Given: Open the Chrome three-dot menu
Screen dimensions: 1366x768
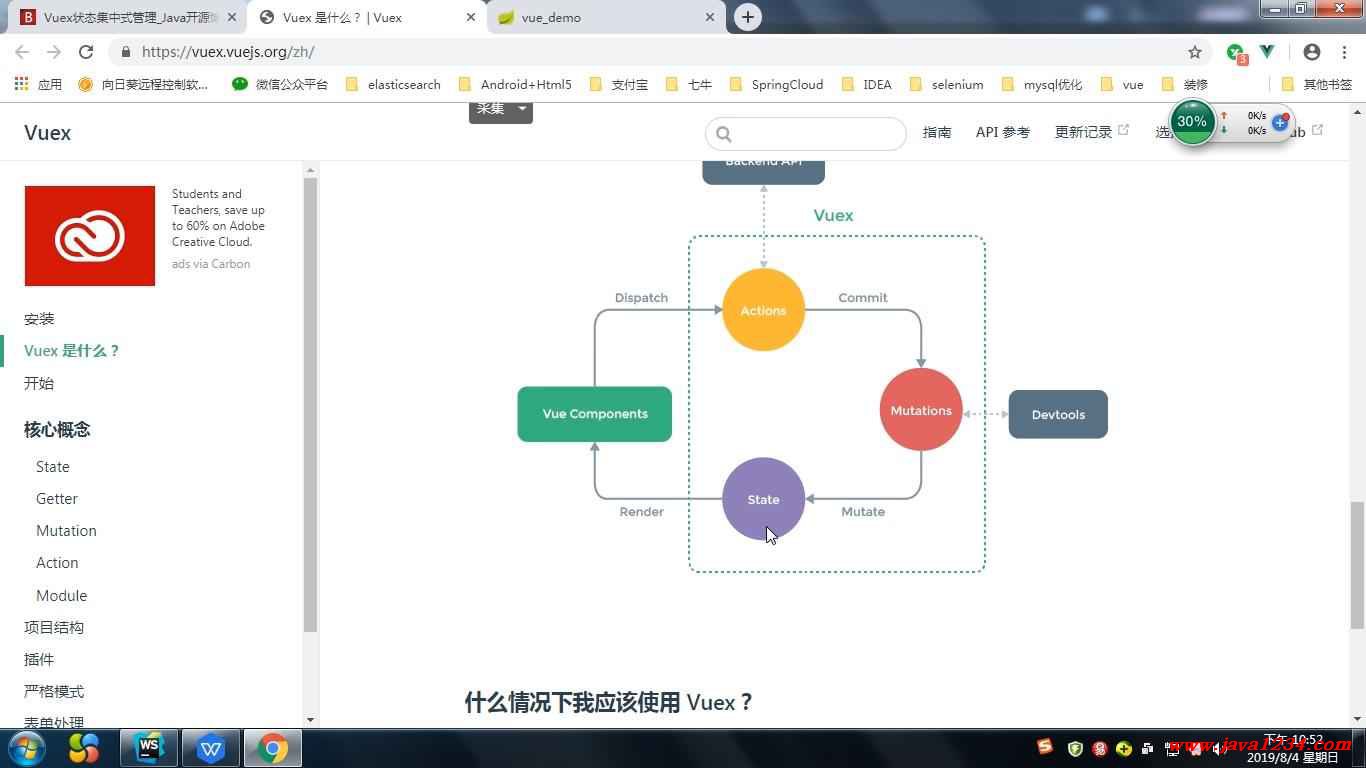Looking at the screenshot, I should click(1343, 52).
